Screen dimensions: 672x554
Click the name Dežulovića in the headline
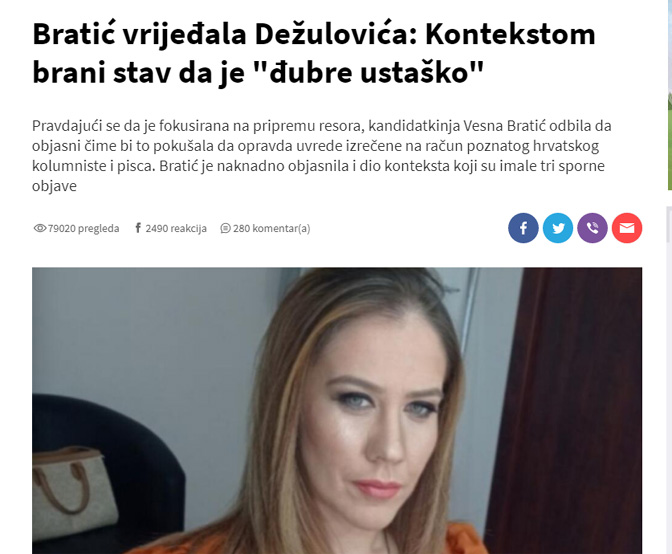[336, 34]
